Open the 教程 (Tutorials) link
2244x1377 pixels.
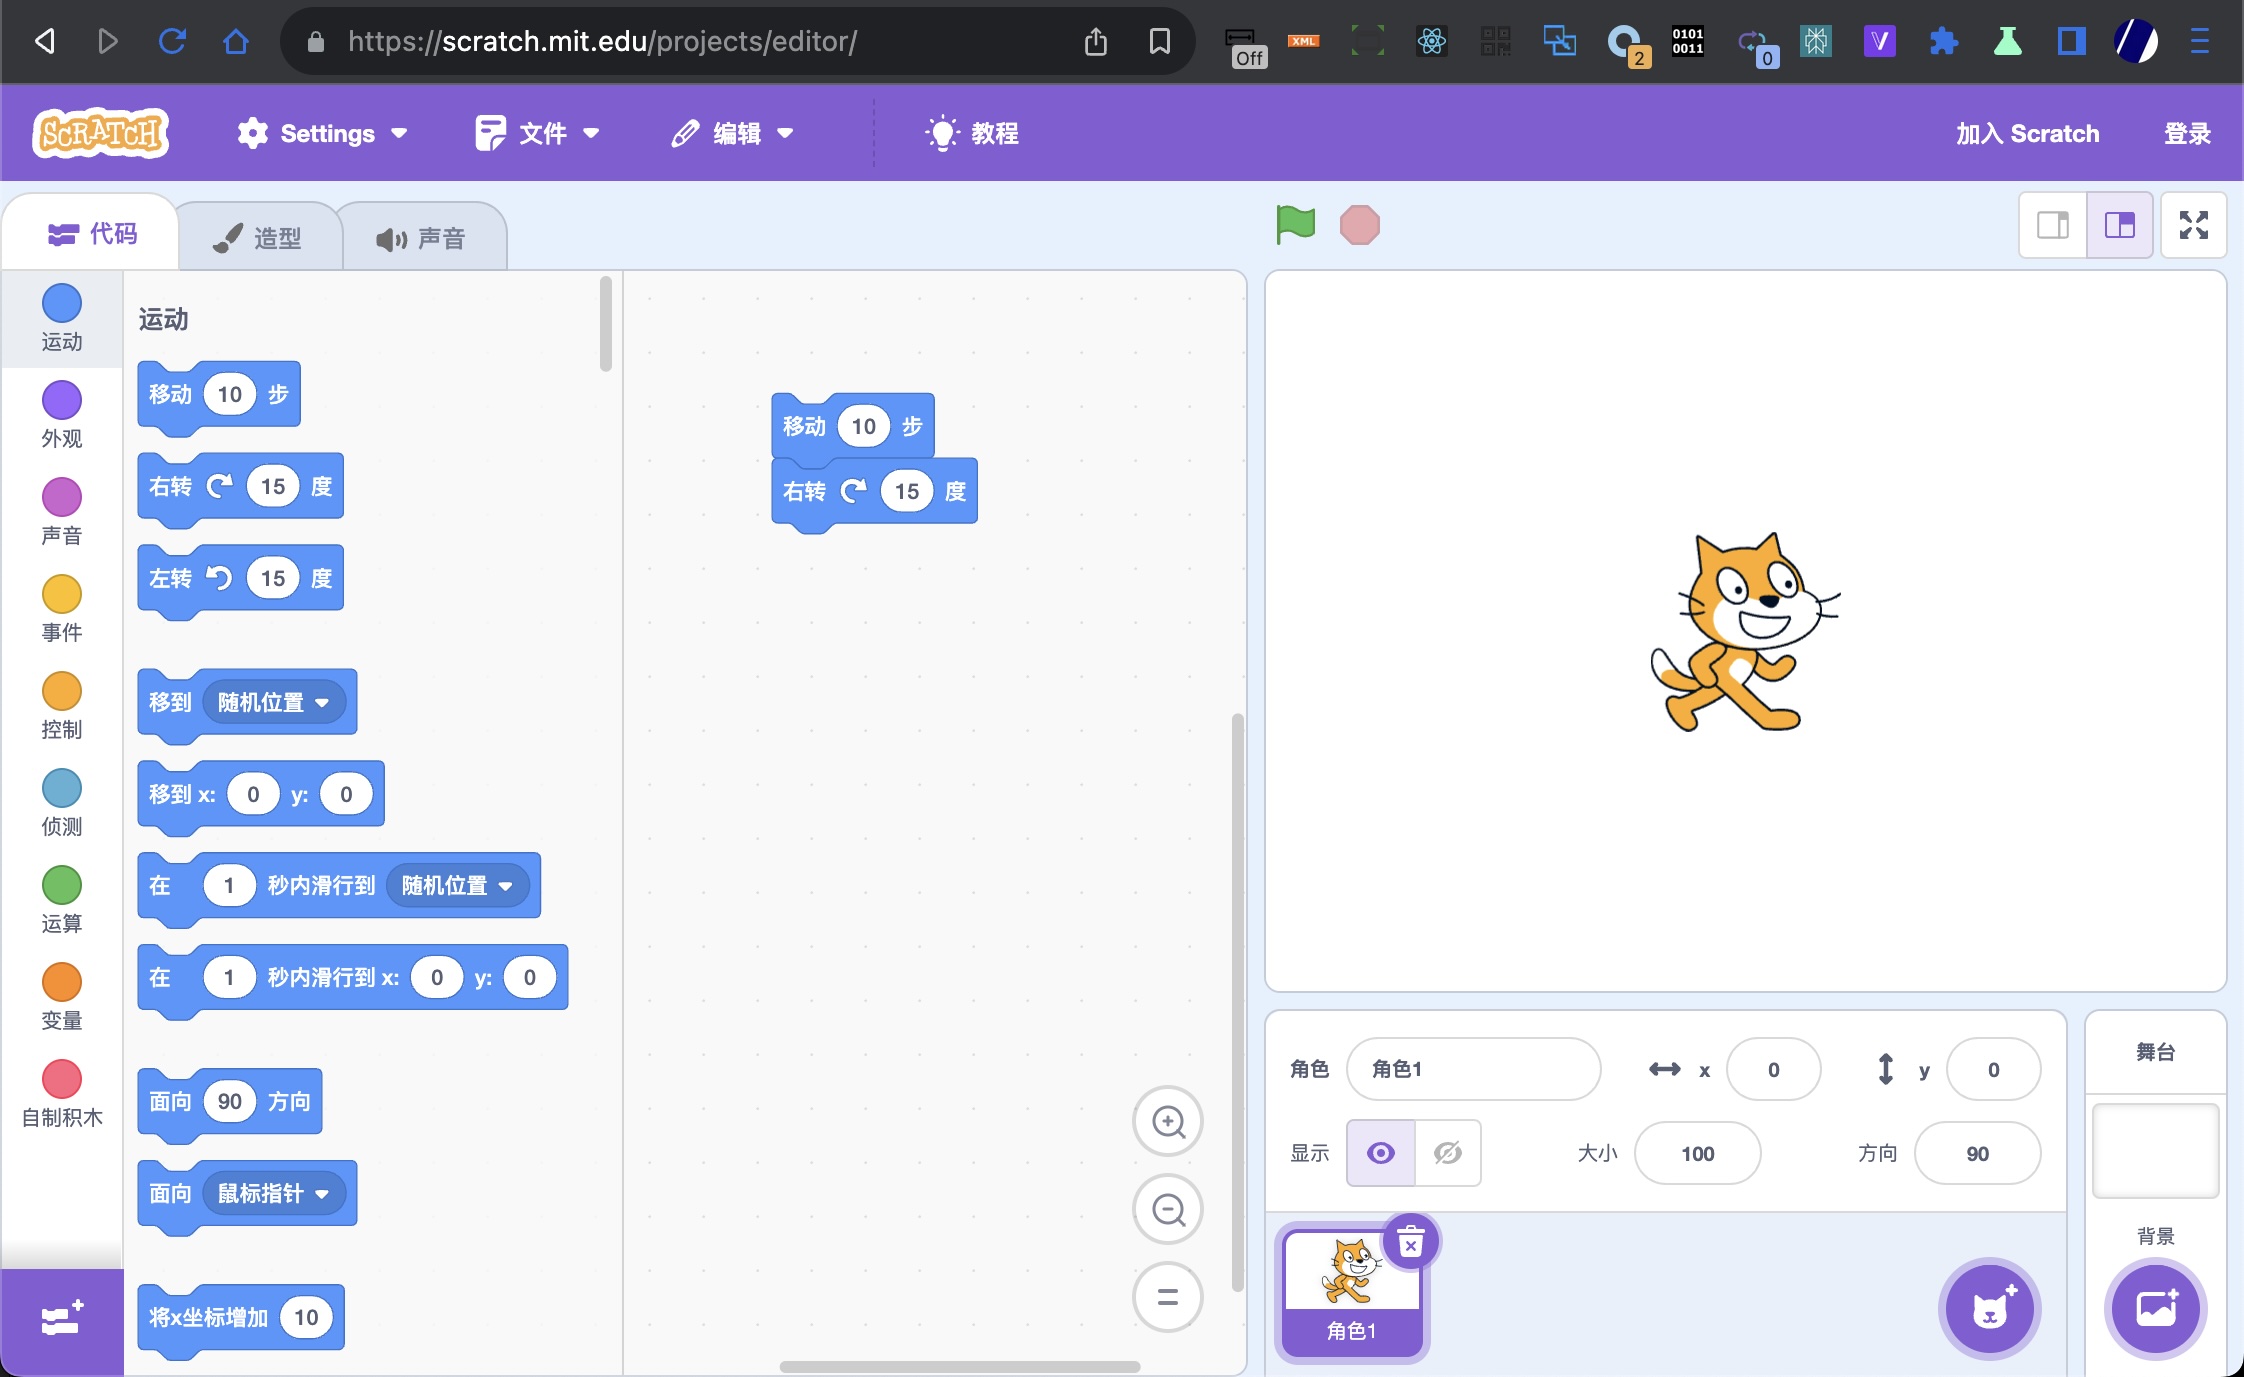point(972,133)
